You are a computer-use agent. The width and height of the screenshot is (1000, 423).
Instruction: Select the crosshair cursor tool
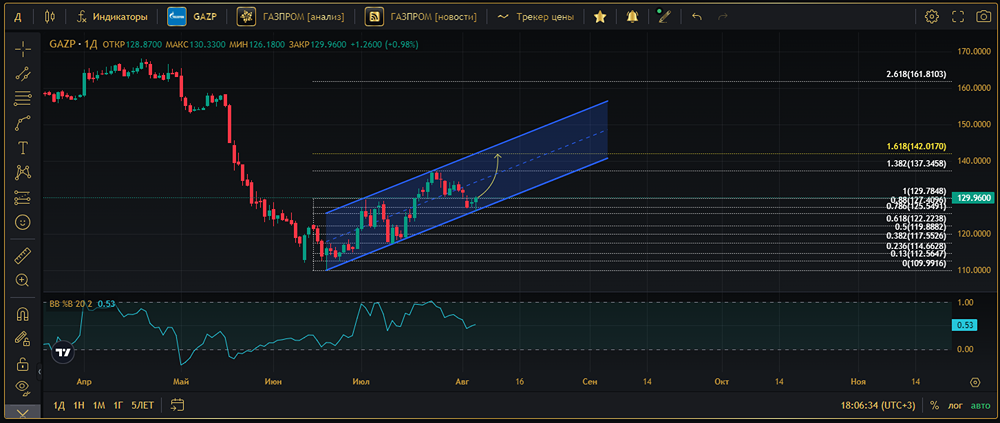[22, 50]
